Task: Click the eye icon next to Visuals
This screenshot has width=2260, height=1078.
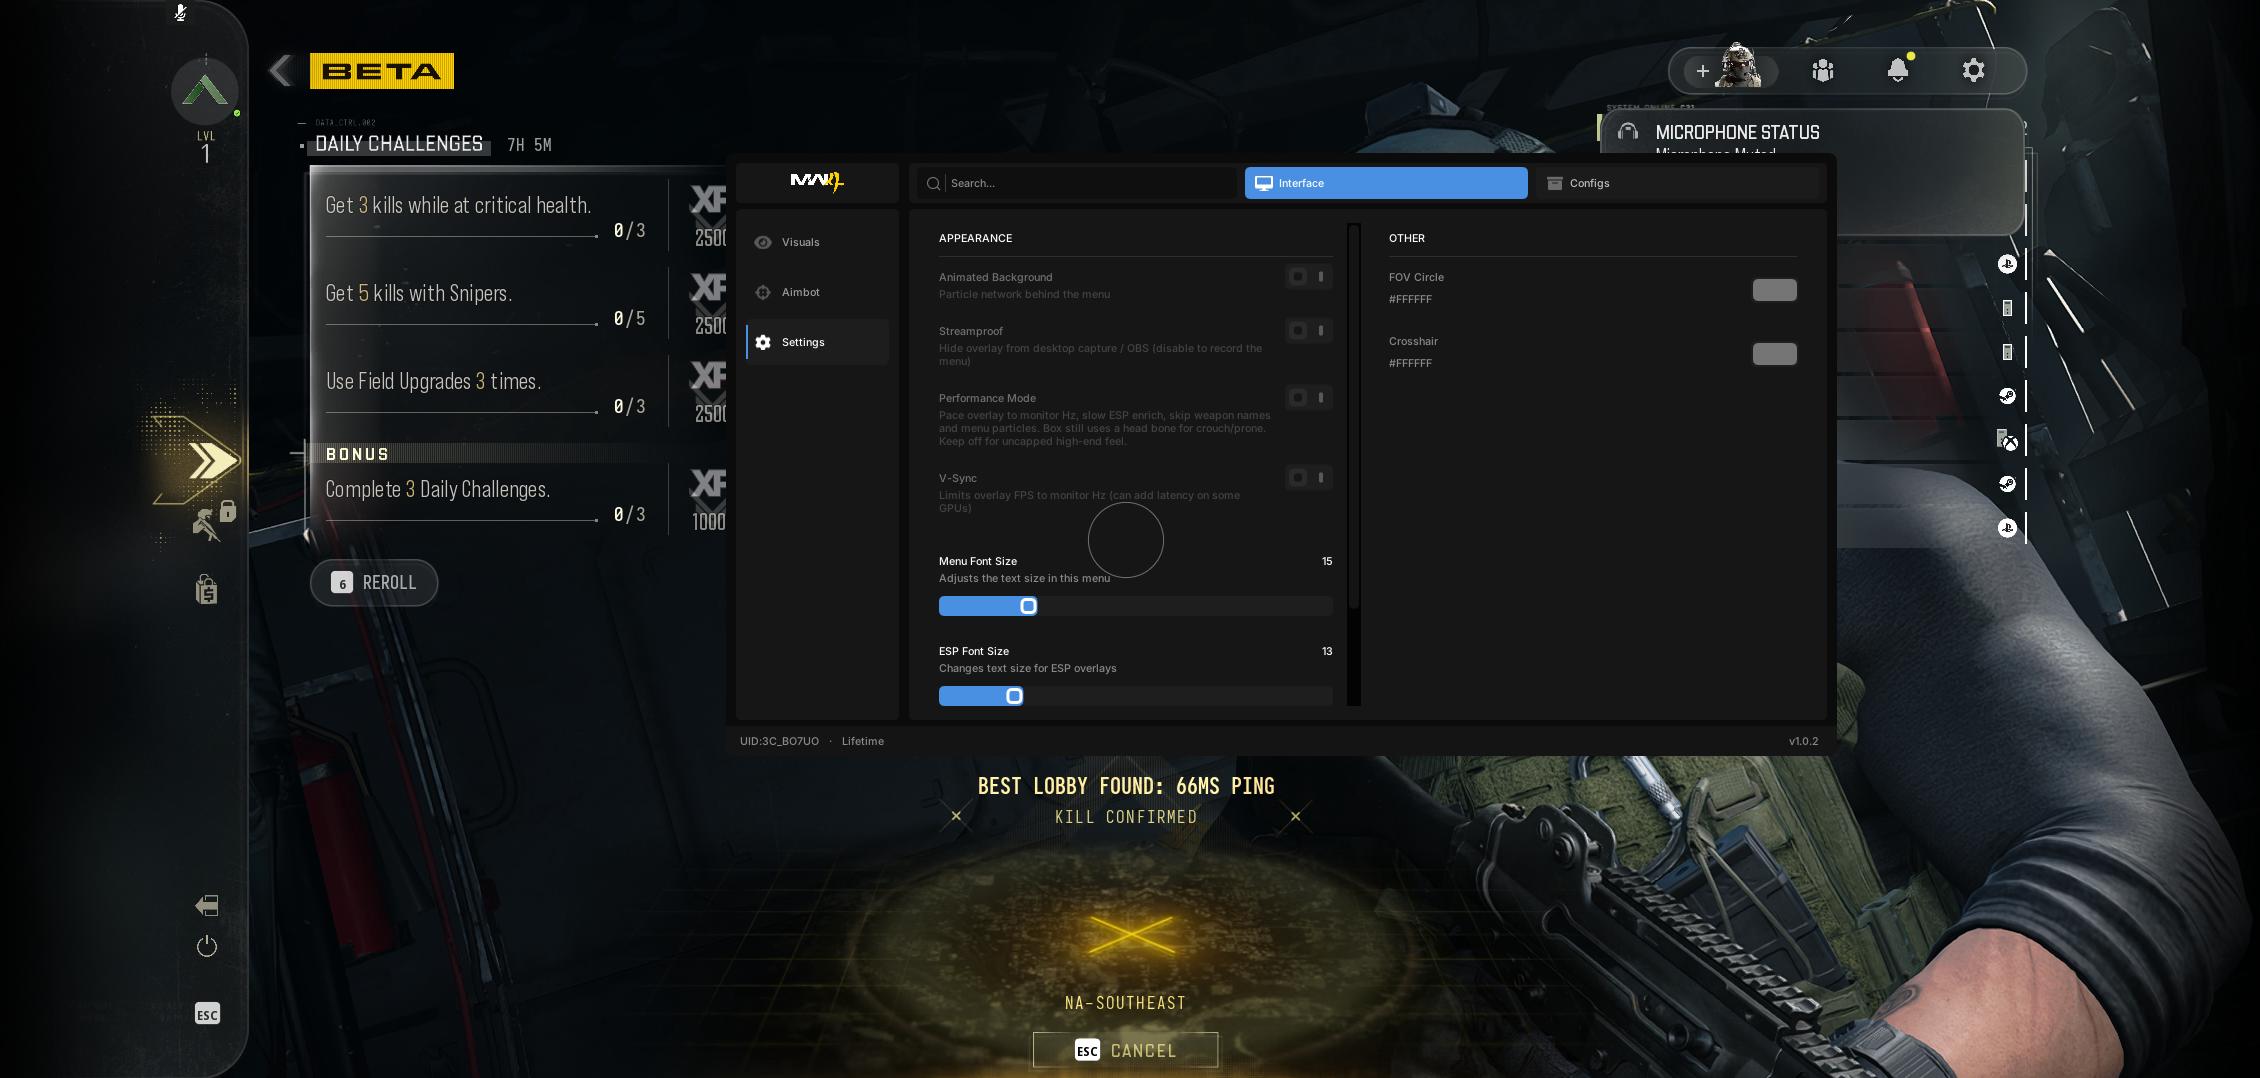Action: pos(763,242)
